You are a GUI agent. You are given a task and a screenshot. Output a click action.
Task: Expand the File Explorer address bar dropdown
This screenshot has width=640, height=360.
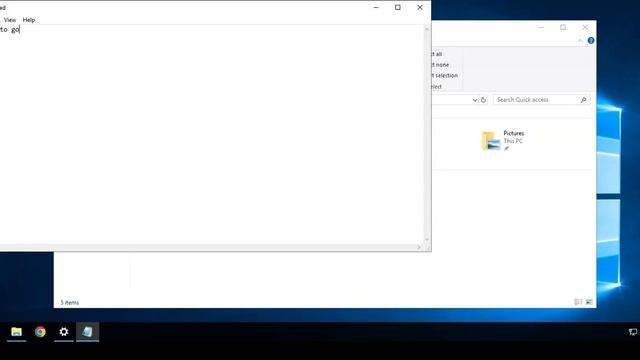coord(475,100)
